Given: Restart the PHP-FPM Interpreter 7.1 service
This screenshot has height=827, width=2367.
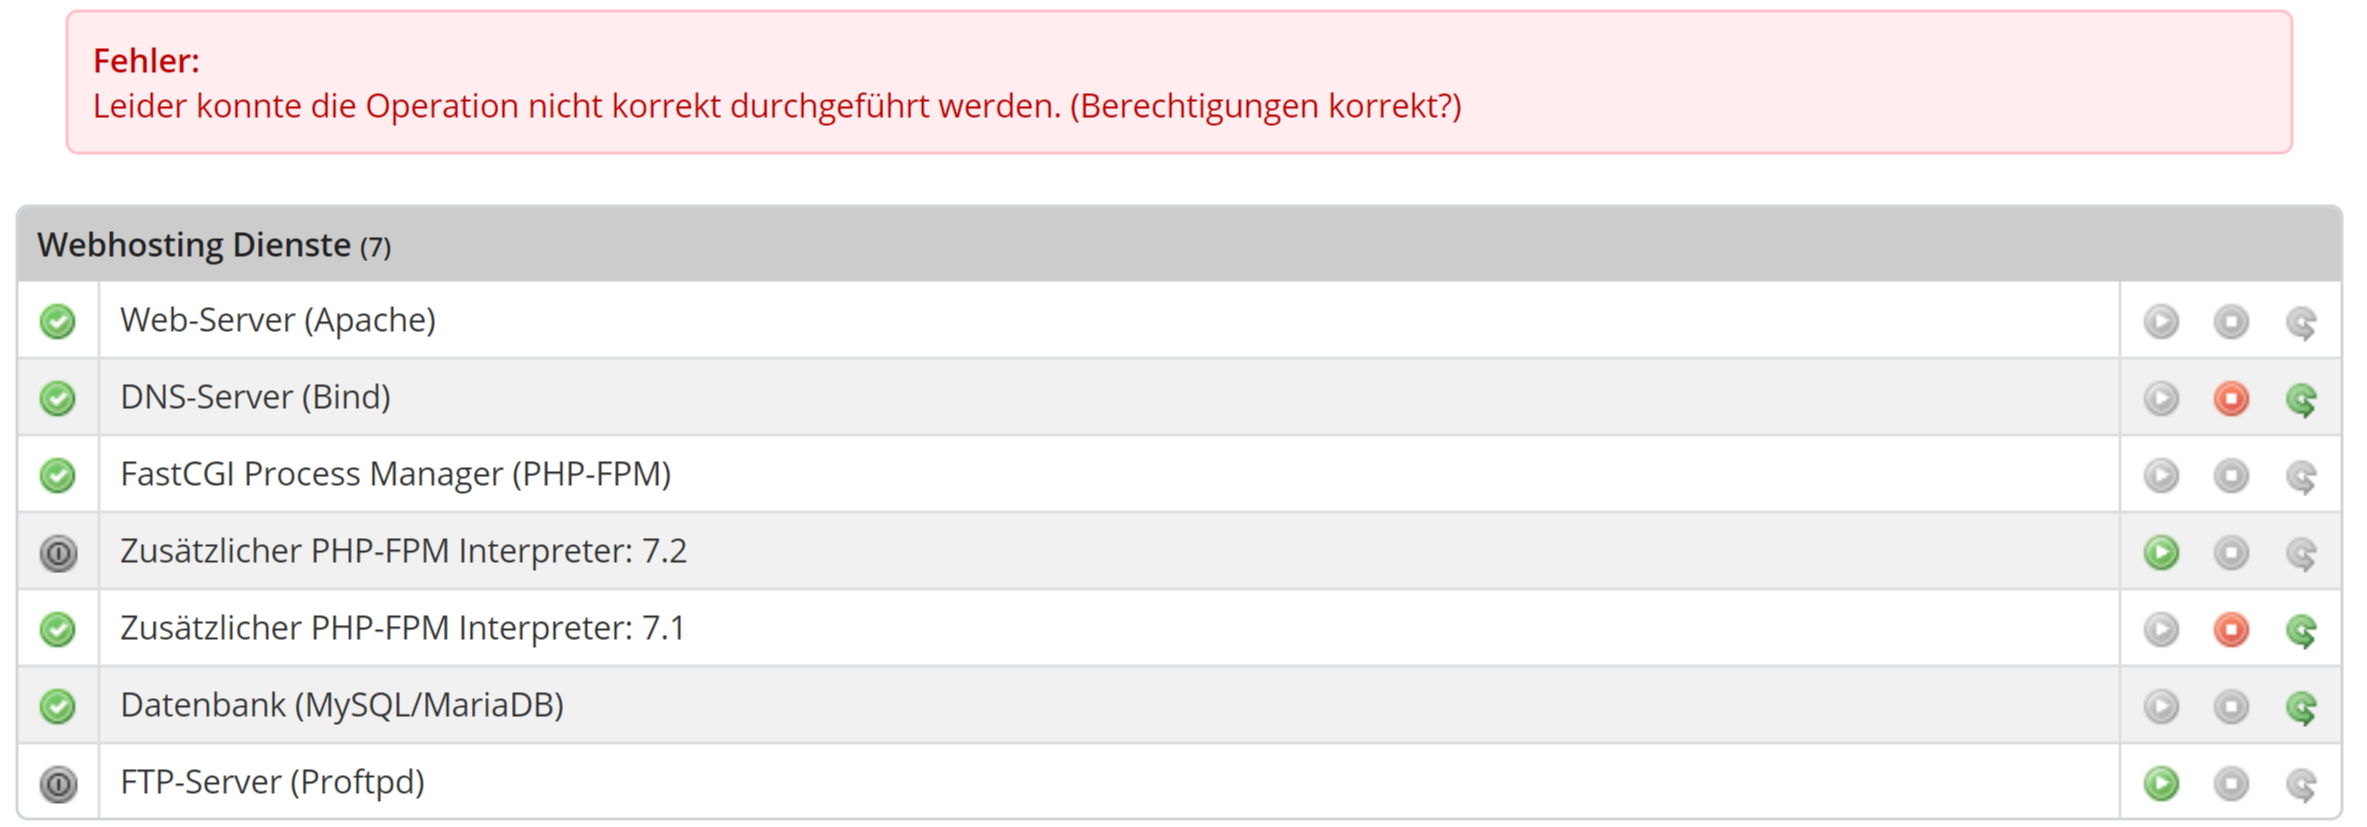Looking at the screenshot, I should [x=2301, y=631].
